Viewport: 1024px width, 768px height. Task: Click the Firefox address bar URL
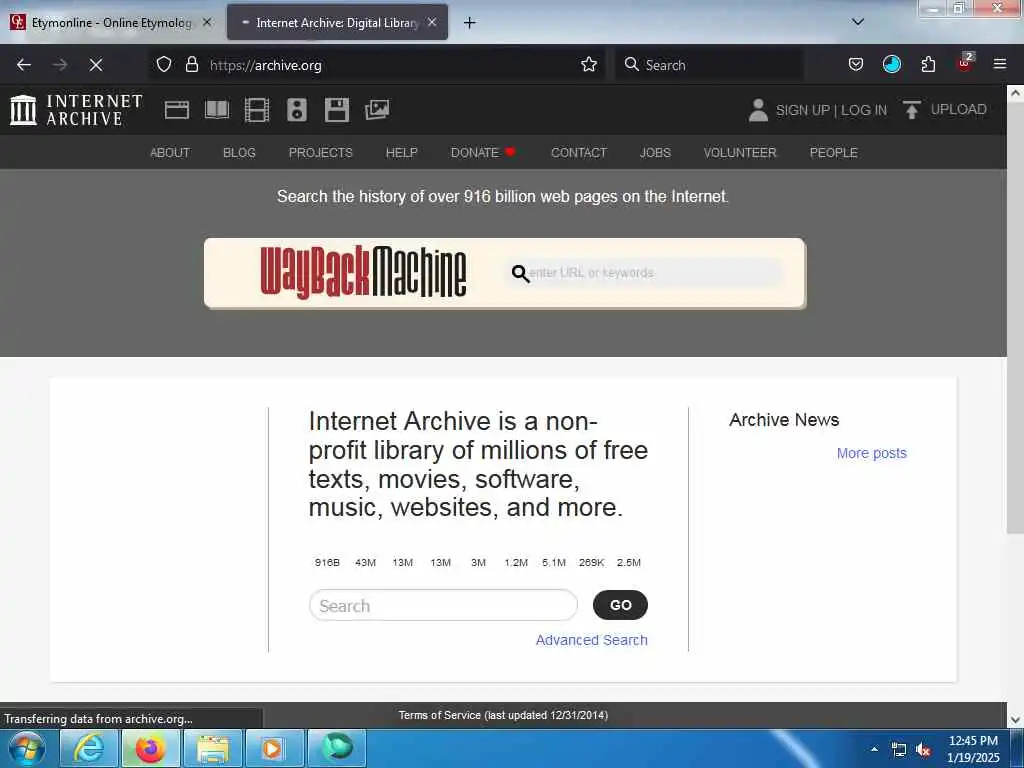pos(265,65)
